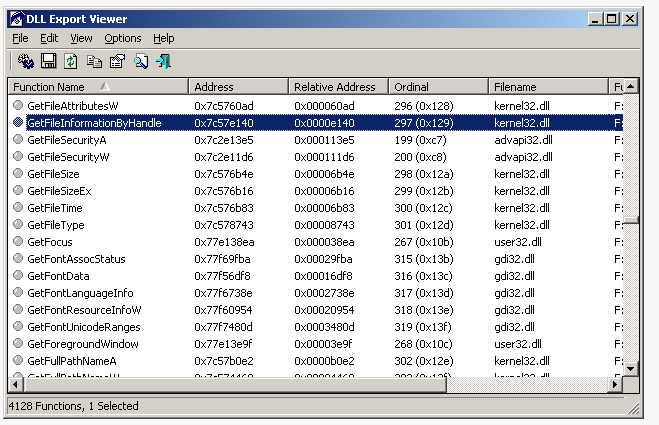
Task: Click the bullet icon beside GetFileSecurityW
Action: click(x=18, y=156)
